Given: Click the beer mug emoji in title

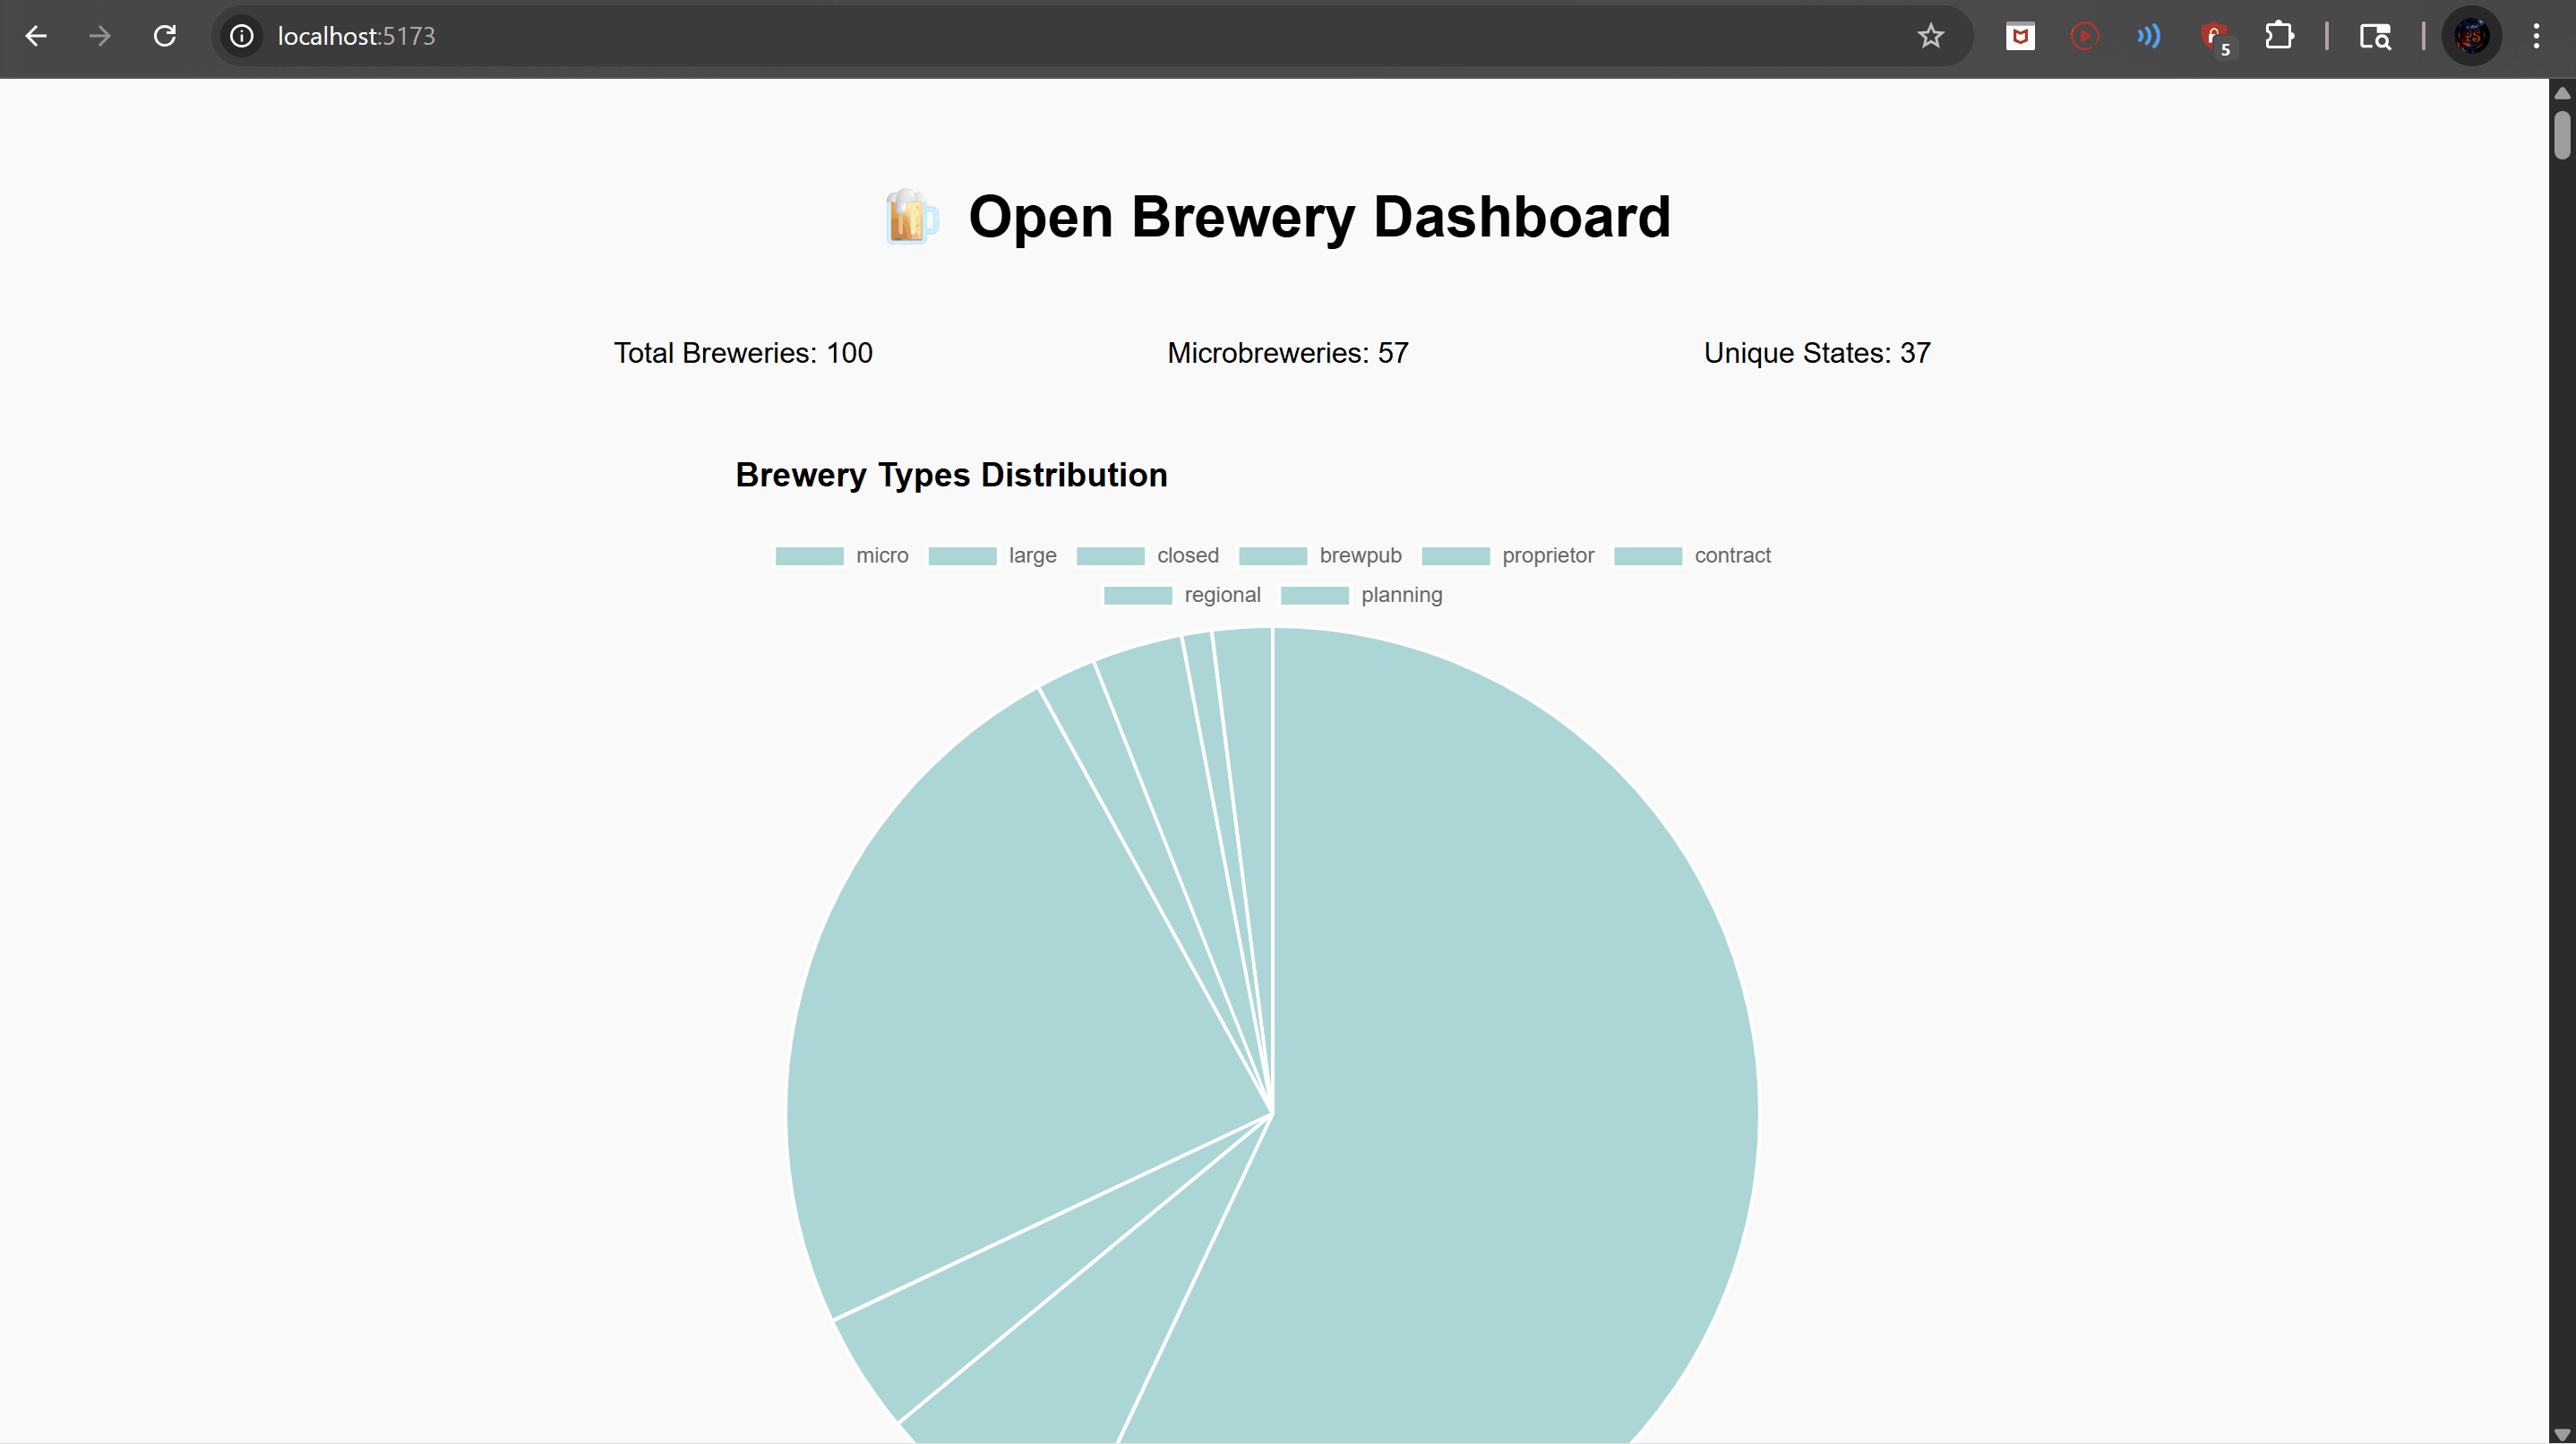Looking at the screenshot, I should 910,216.
